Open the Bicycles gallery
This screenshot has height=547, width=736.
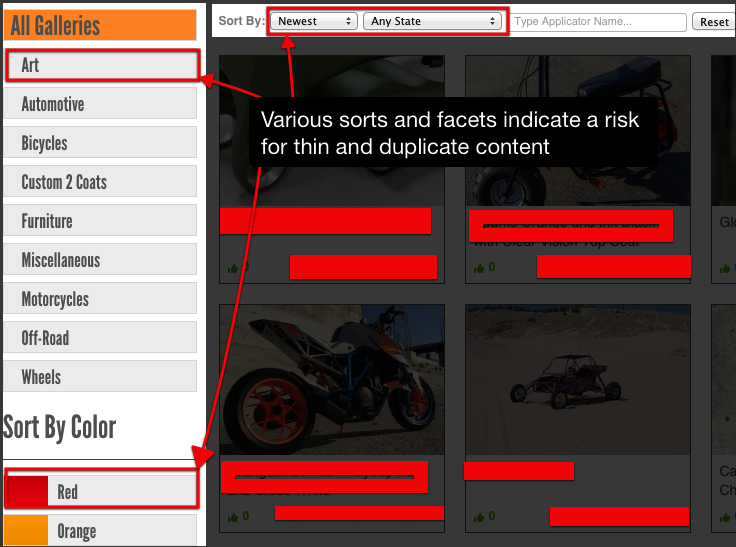coord(100,143)
